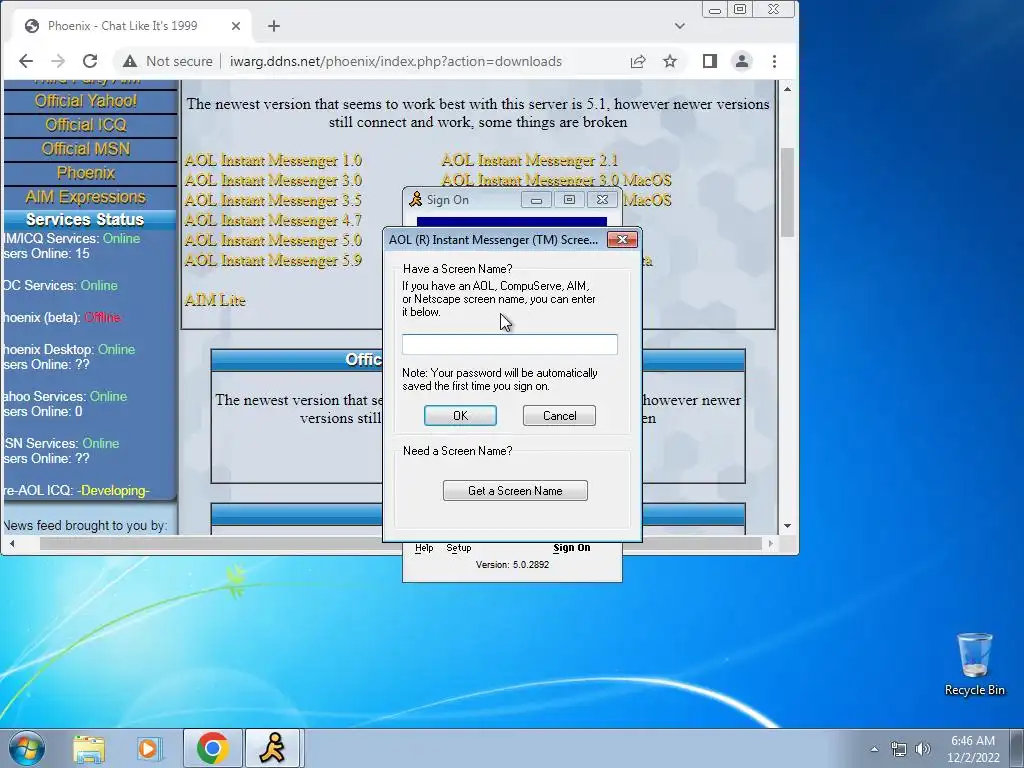The width and height of the screenshot is (1024, 768).
Task: Click the Chrome forward arrow
Action: coord(58,61)
